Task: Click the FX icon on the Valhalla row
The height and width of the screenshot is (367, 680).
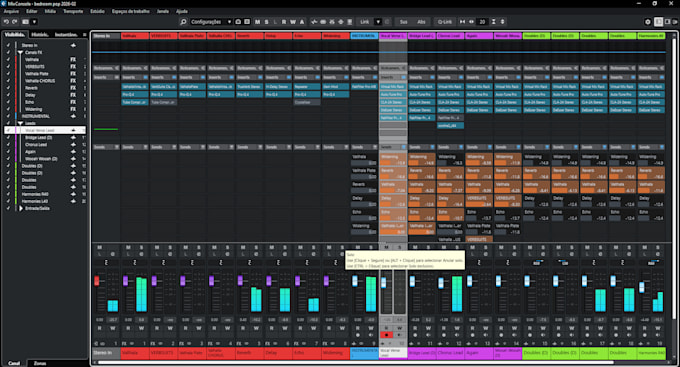Action: point(73,59)
